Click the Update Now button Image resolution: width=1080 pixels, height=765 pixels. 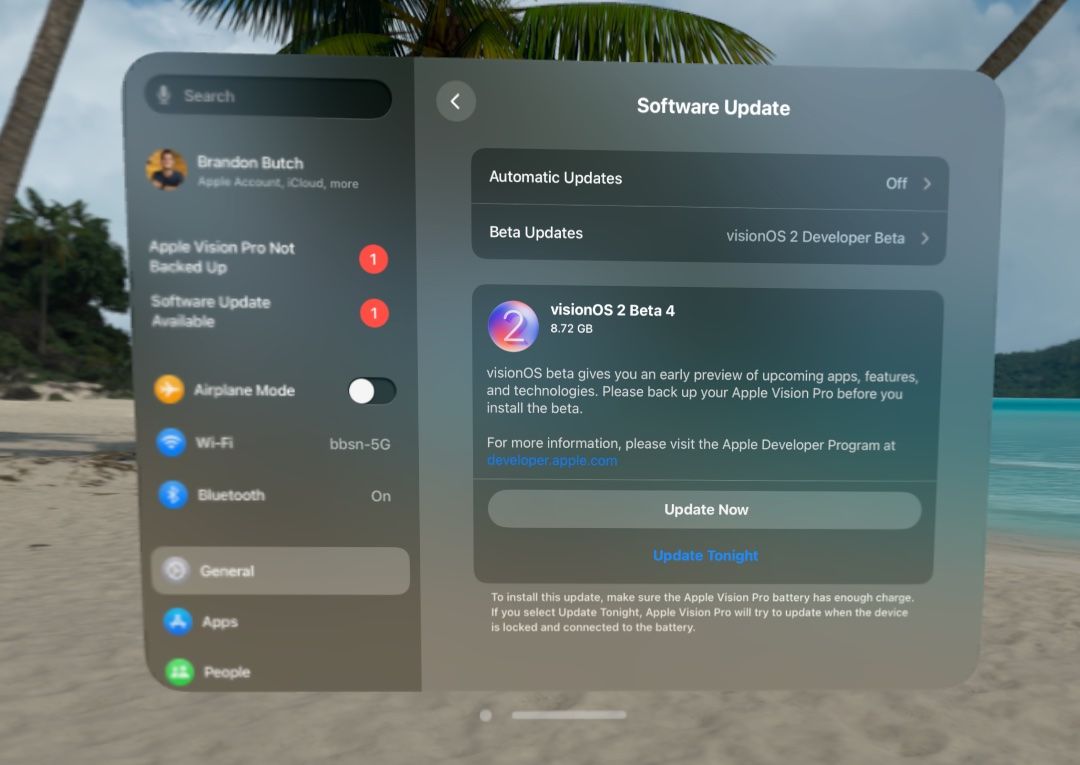tap(705, 510)
